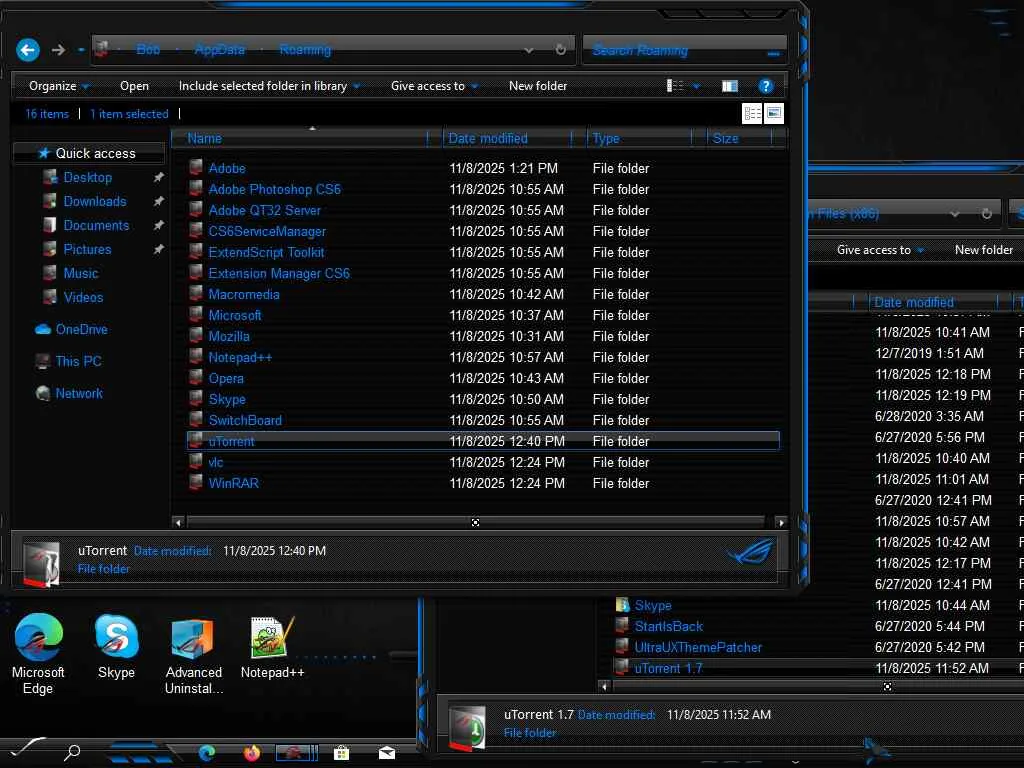Open the Microsoft Store taskbar icon
Image resolution: width=1024 pixels, height=768 pixels.
[341, 753]
